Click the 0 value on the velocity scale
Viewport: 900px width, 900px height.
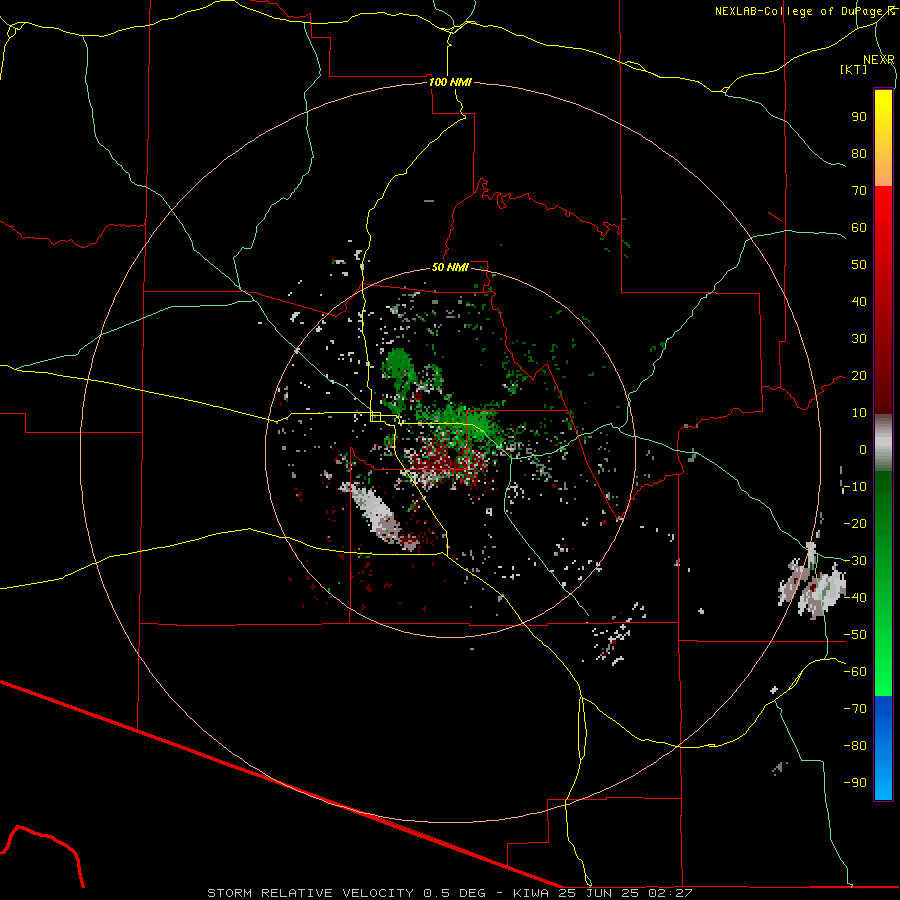point(863,450)
